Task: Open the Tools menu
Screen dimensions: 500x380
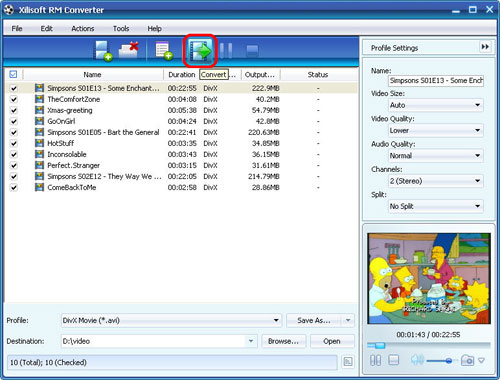Action: coord(121,28)
